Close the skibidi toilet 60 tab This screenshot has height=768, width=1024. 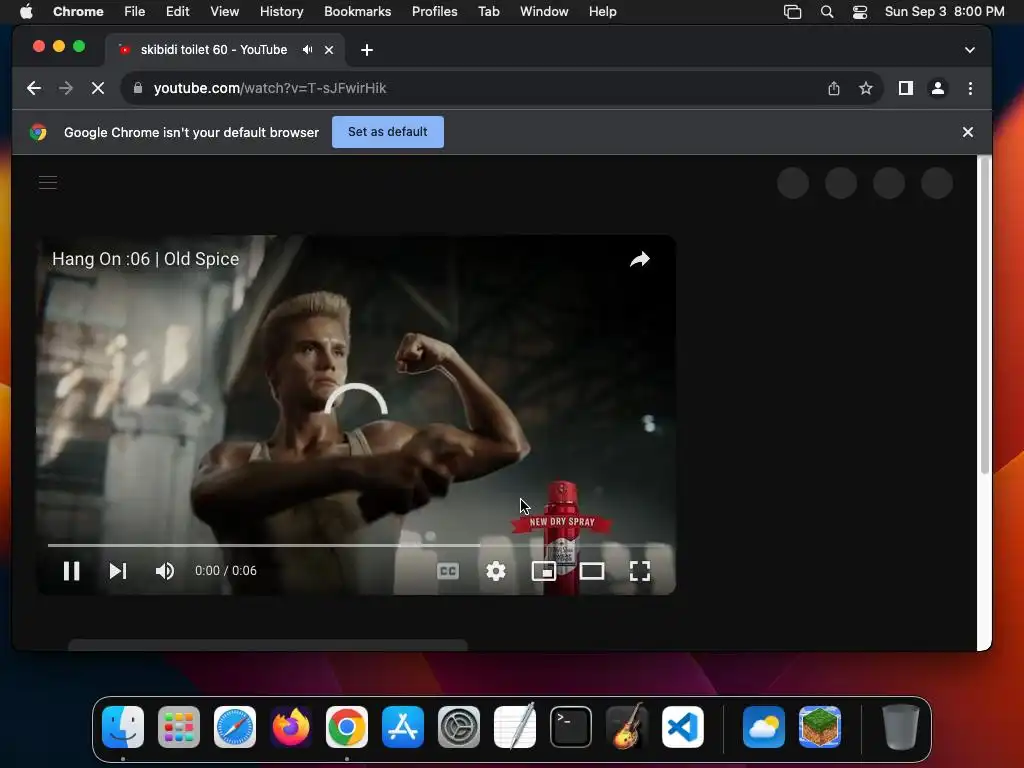tap(329, 50)
